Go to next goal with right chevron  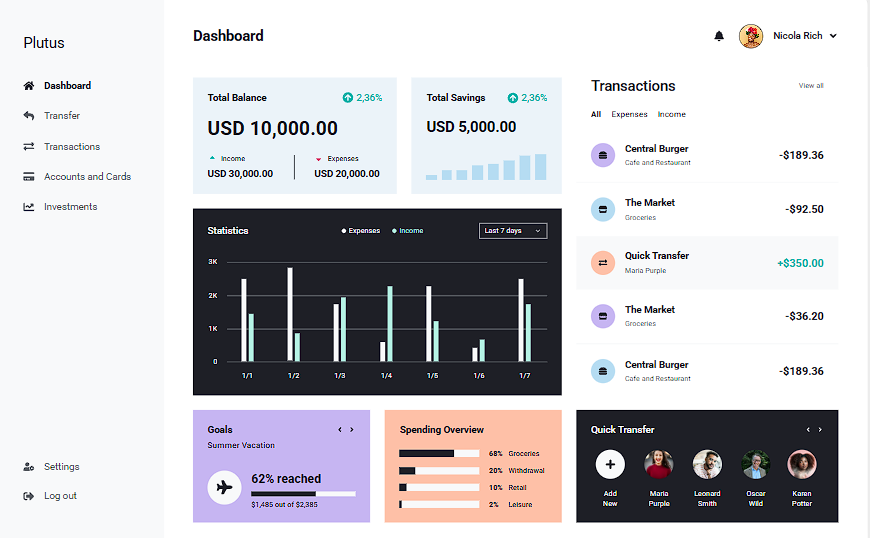tap(352, 430)
